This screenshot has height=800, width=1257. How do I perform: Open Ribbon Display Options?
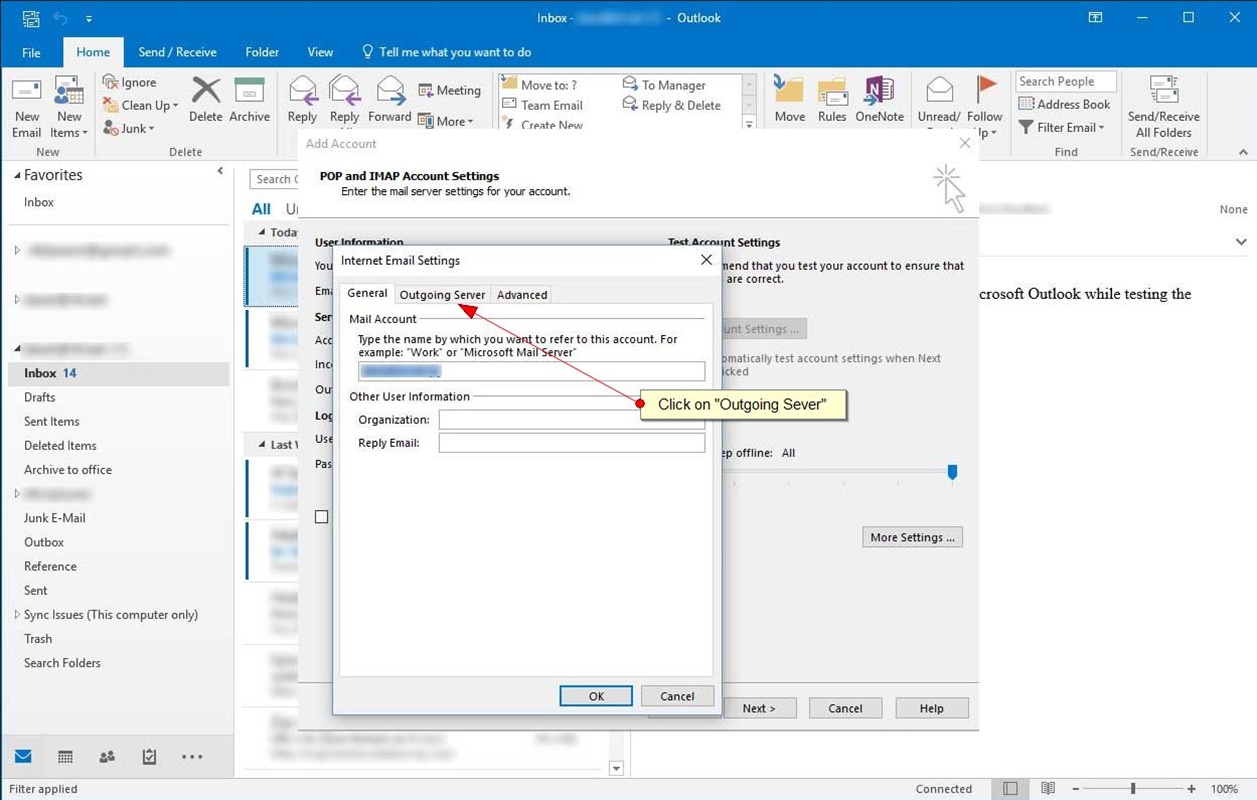click(1096, 18)
